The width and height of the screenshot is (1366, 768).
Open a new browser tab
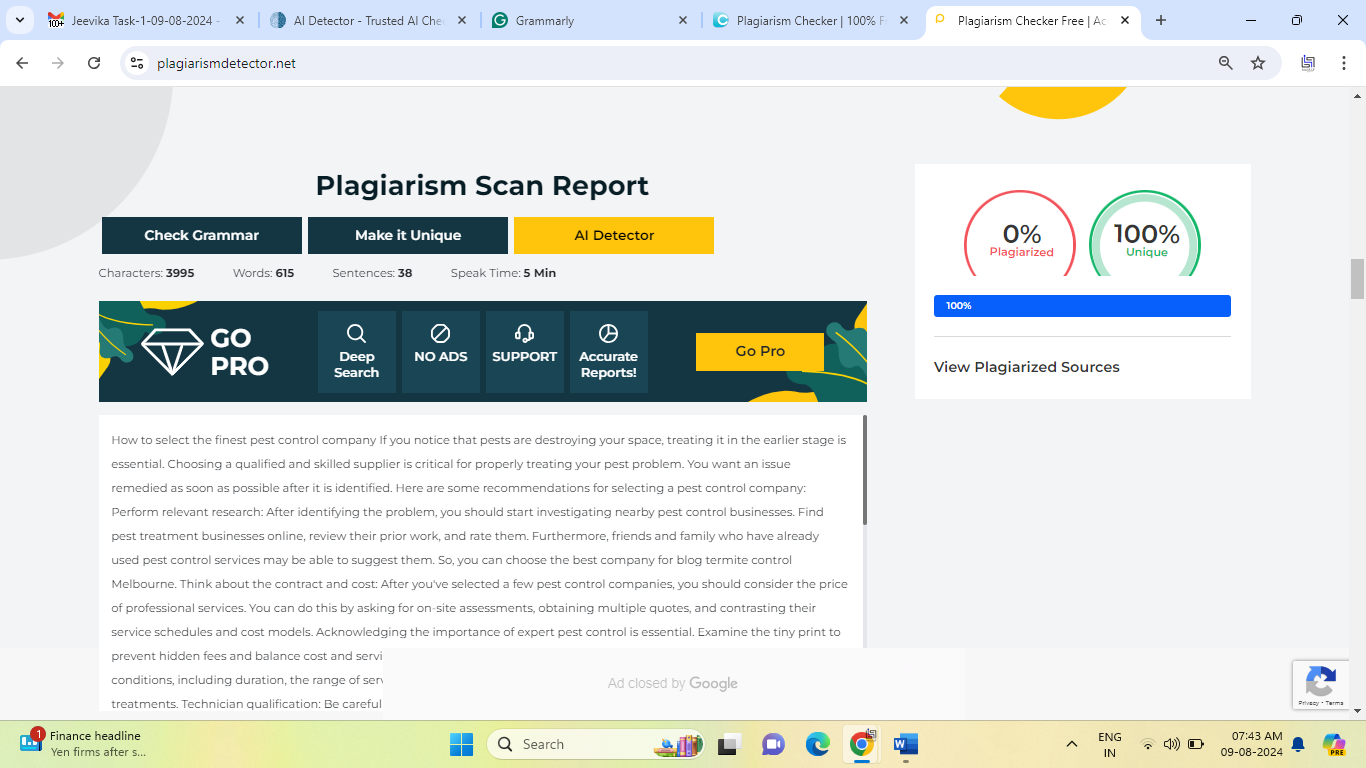point(1161,20)
